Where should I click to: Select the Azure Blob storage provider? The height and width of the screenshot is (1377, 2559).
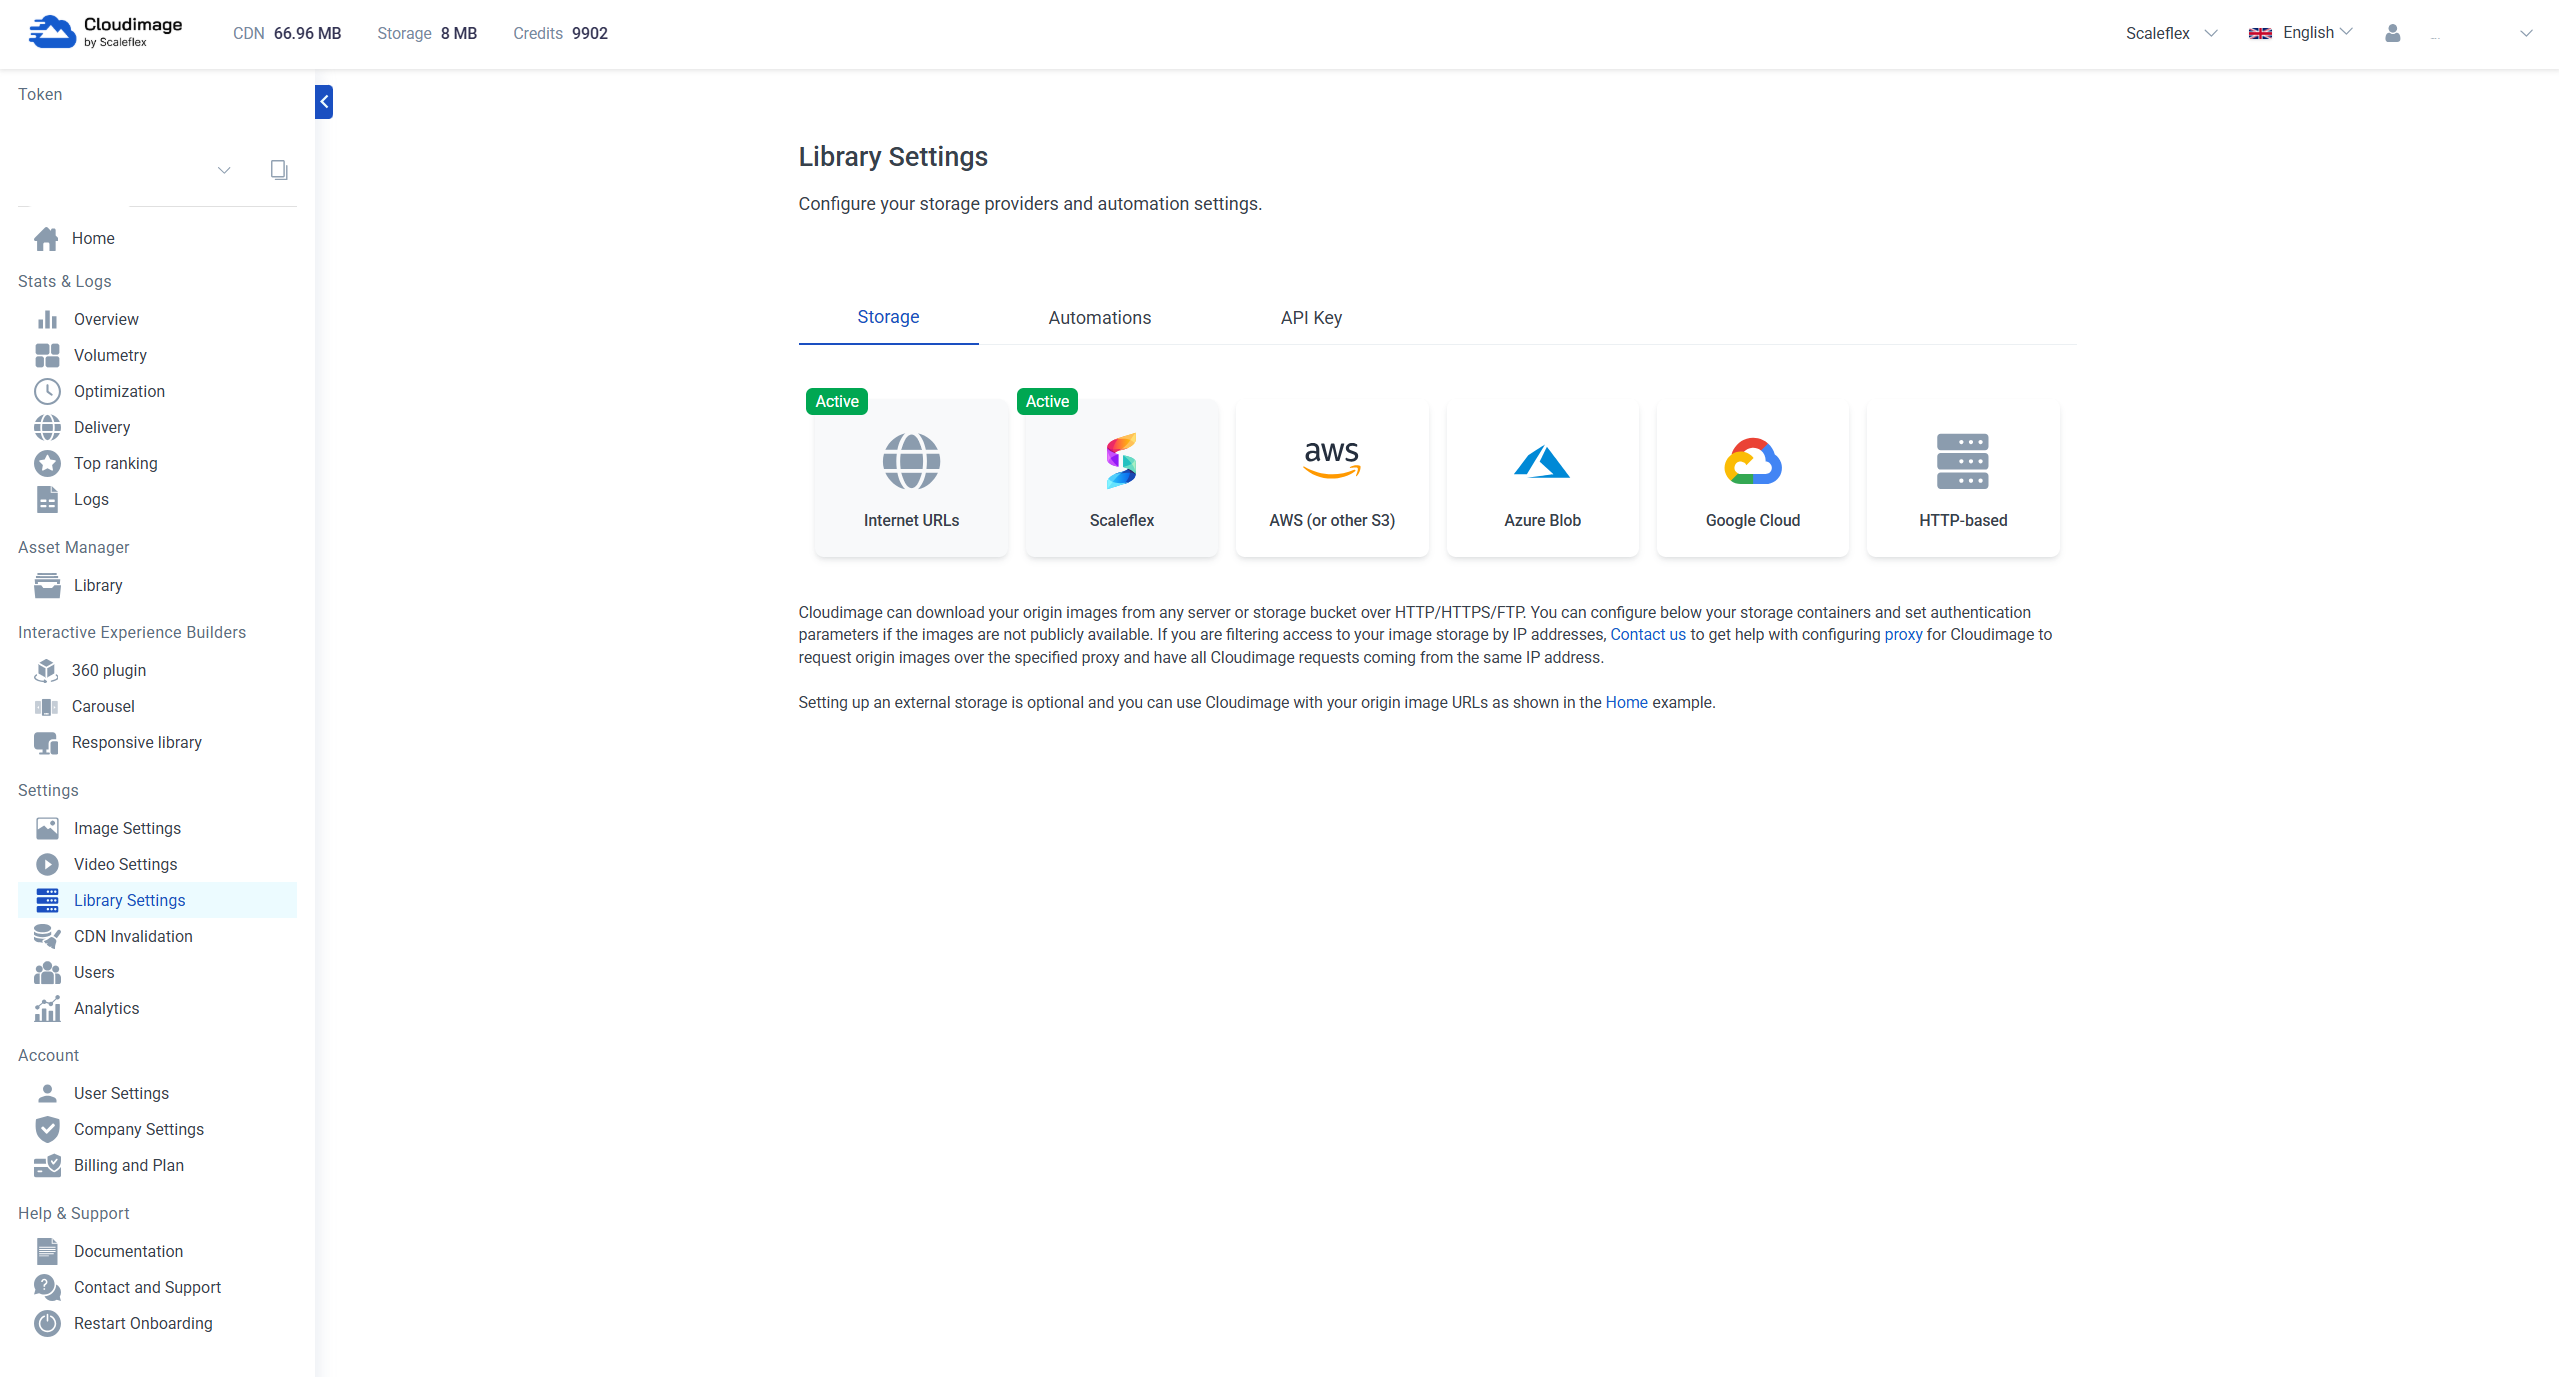click(1541, 478)
